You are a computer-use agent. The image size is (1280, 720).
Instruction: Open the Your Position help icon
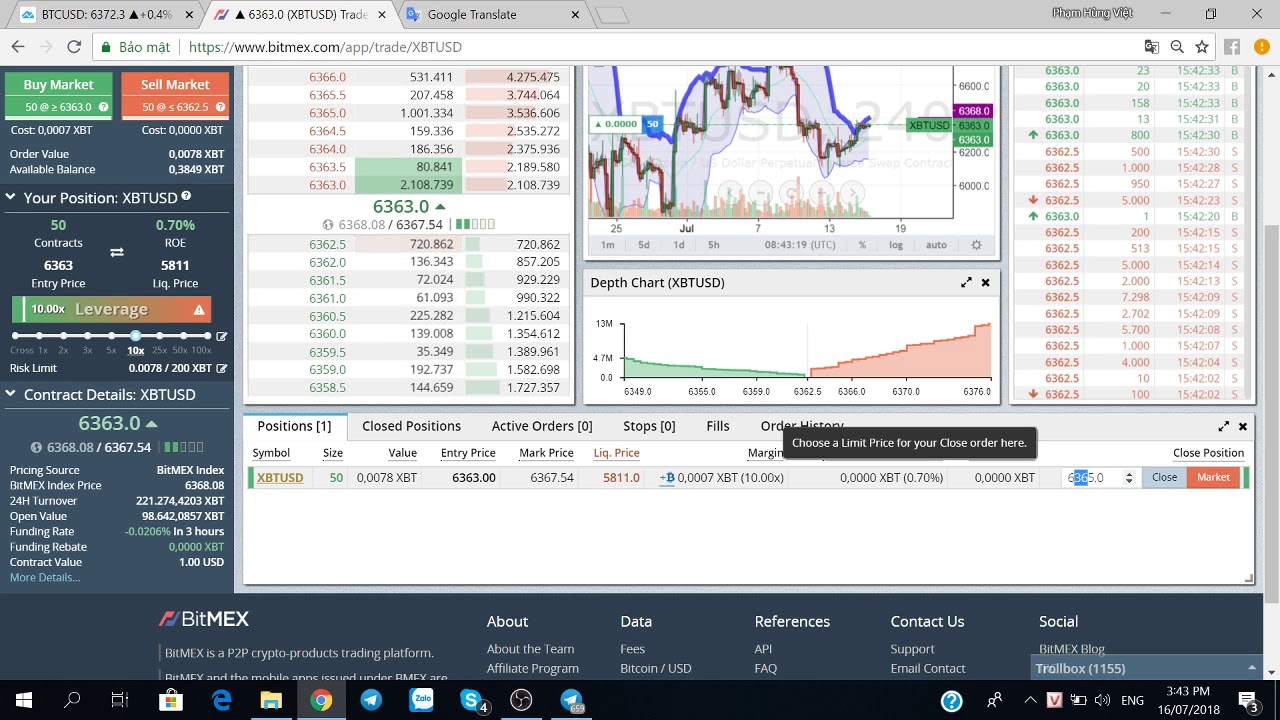pos(186,197)
